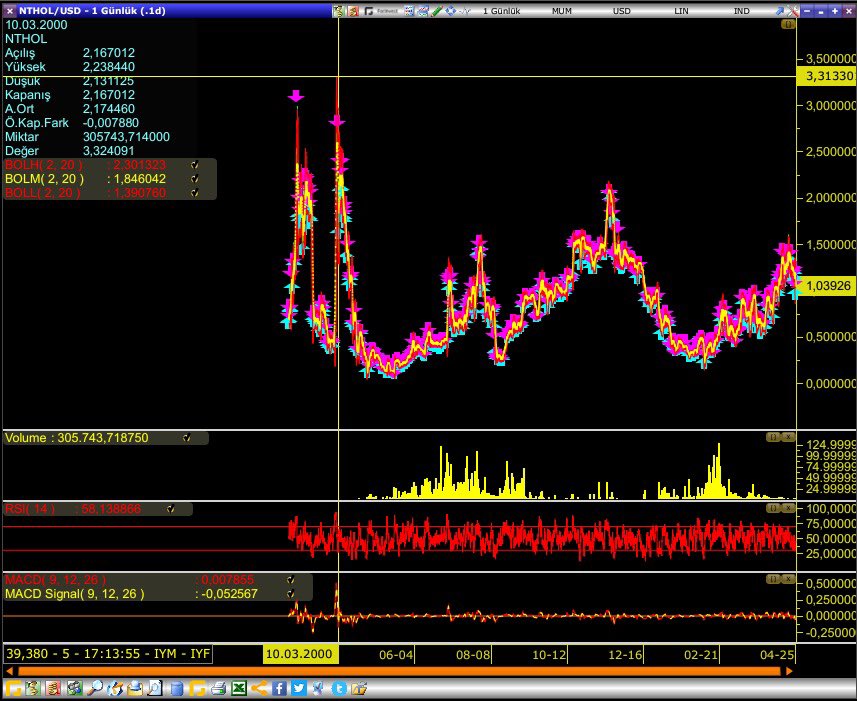Click the Kapanış value 2,167012
This screenshot has width=857, height=701.
coord(109,95)
